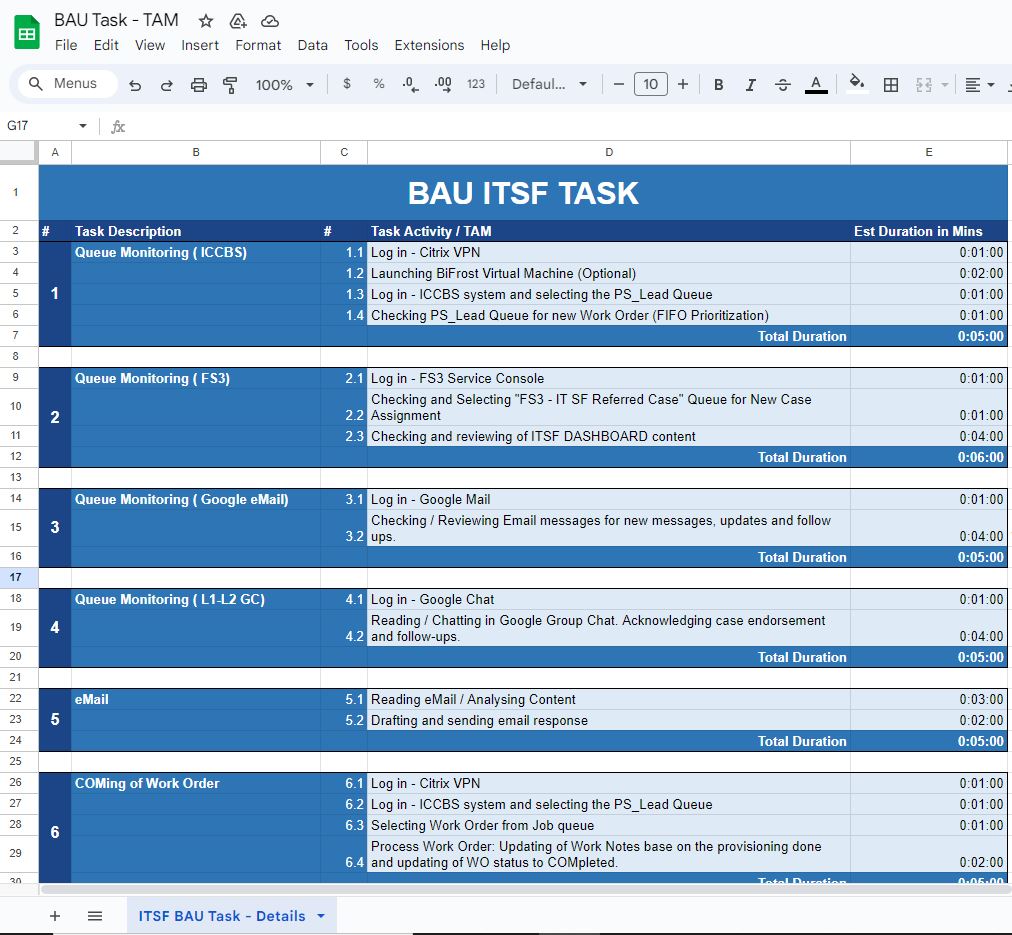1012x935 pixels.
Task: Open the Insert menu
Action: 200,45
